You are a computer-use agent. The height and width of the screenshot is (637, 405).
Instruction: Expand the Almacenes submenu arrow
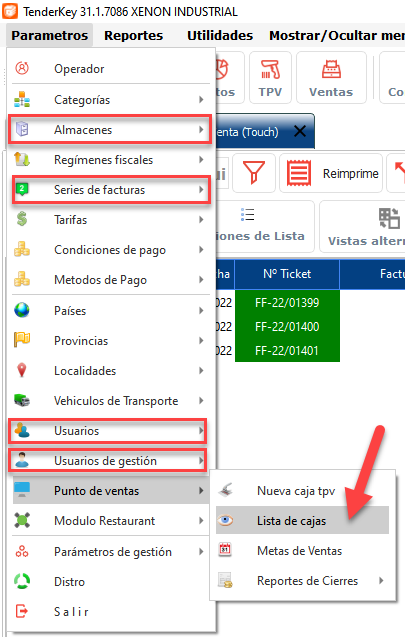click(x=201, y=130)
